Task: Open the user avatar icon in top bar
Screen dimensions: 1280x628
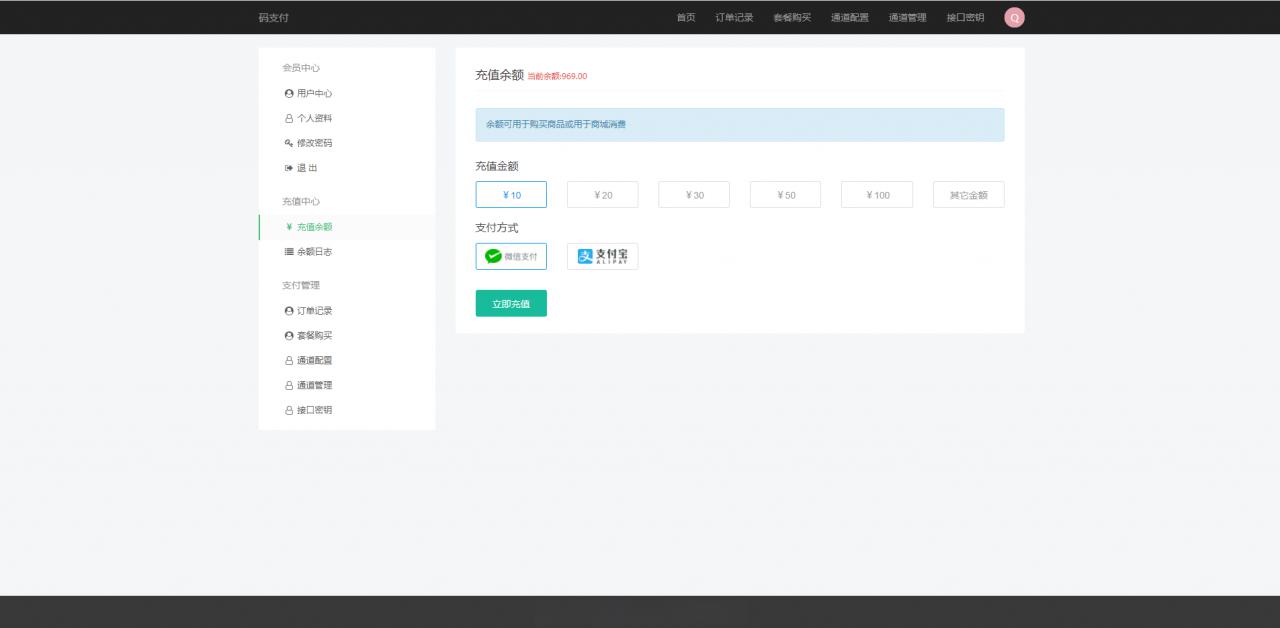Action: click(1014, 17)
